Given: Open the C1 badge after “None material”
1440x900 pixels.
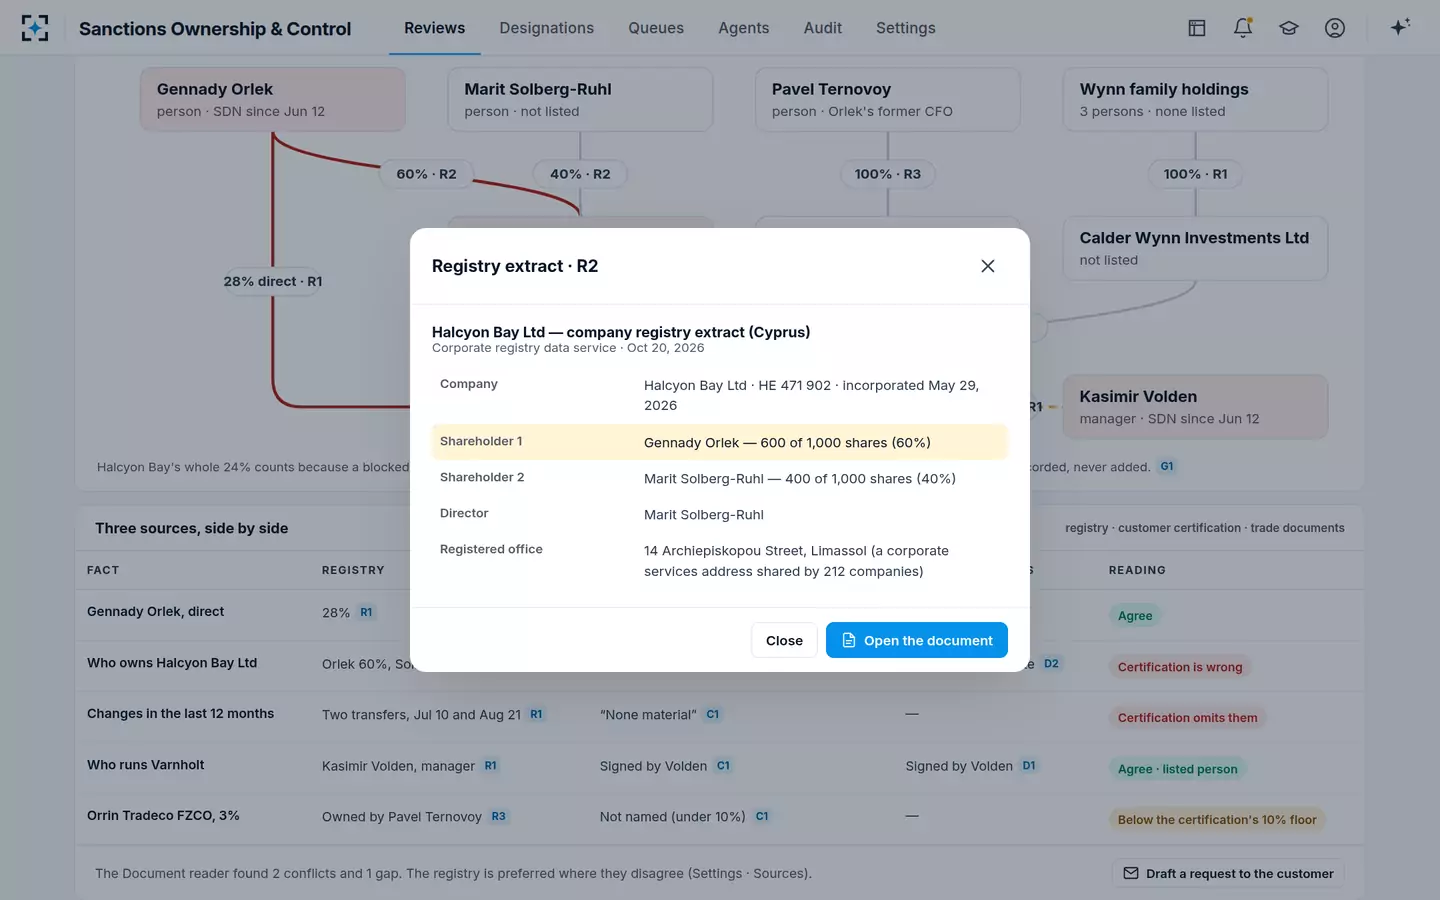Looking at the screenshot, I should pyautogui.click(x=713, y=714).
